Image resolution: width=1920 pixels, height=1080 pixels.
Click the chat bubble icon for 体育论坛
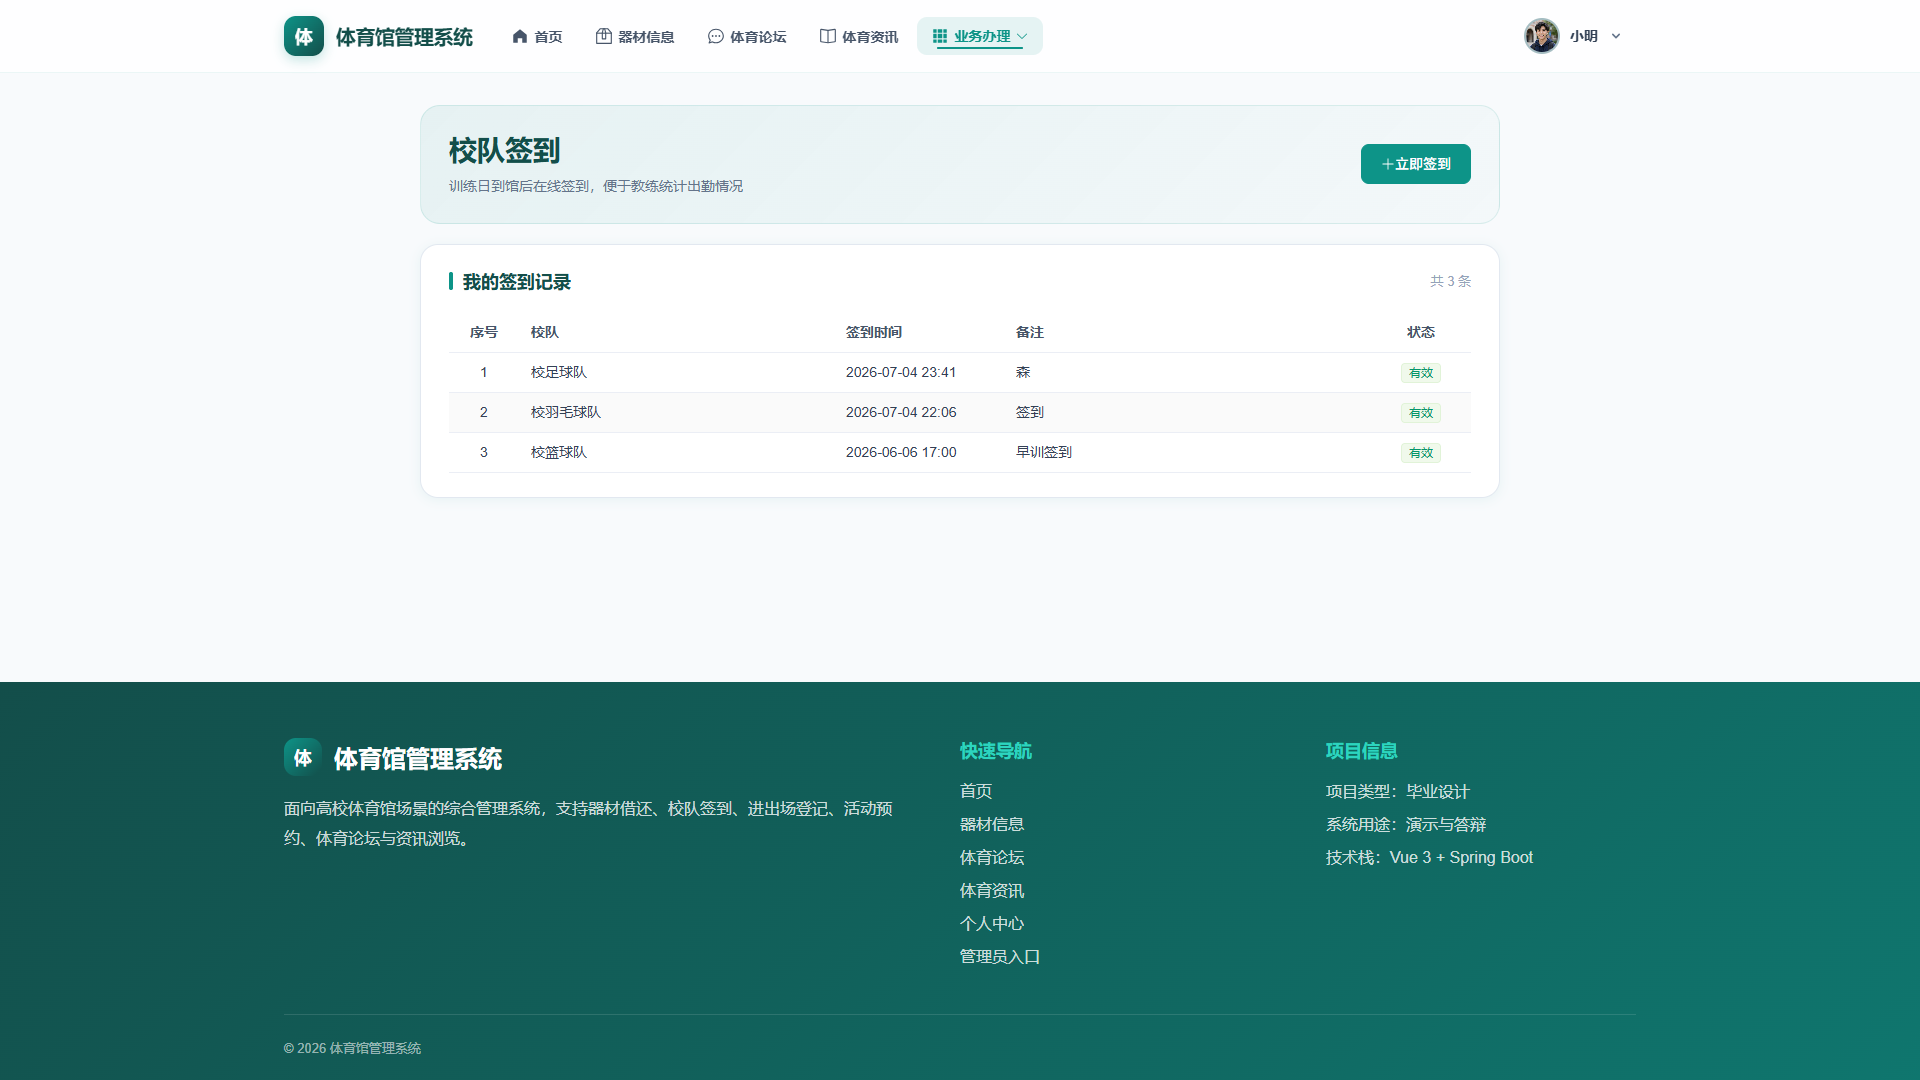tap(716, 36)
